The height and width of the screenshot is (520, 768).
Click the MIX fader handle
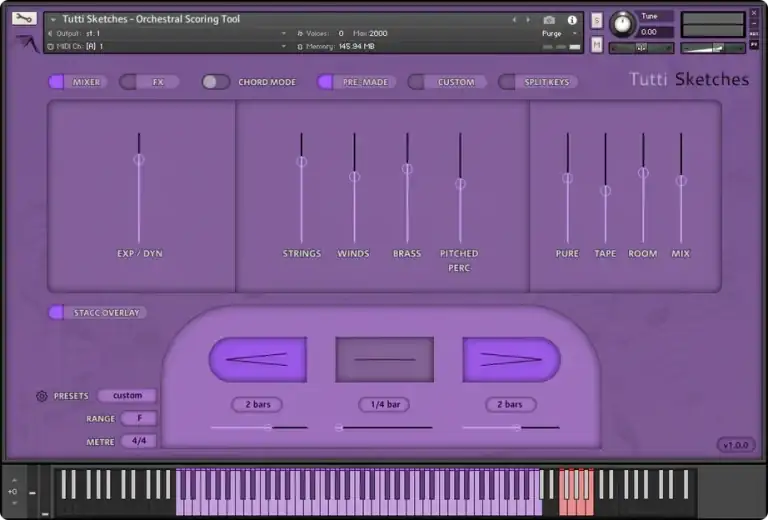pos(681,181)
